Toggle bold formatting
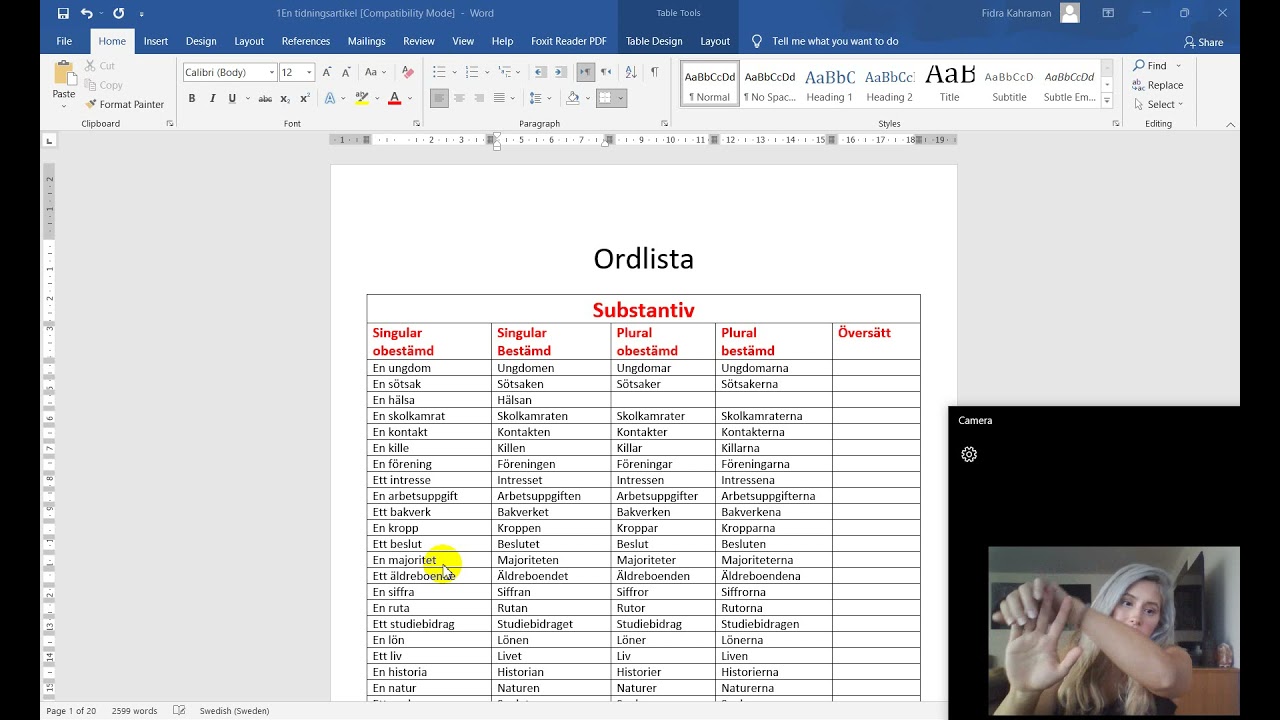1280x720 pixels. pos(192,98)
